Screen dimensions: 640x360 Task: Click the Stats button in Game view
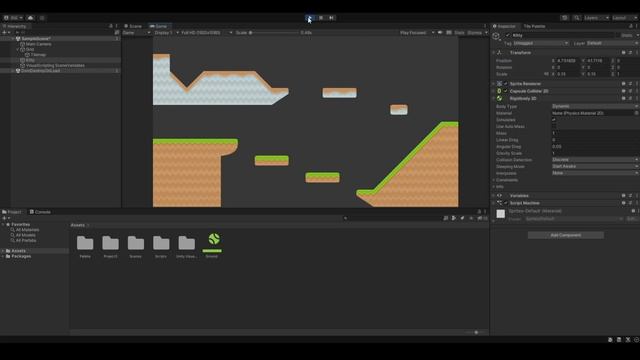tap(459, 33)
